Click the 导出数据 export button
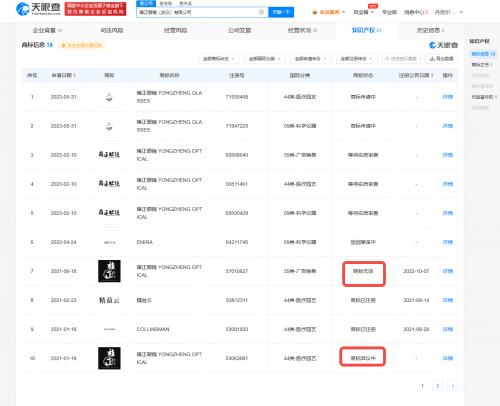The width and height of the screenshot is (500, 406). click(442, 59)
